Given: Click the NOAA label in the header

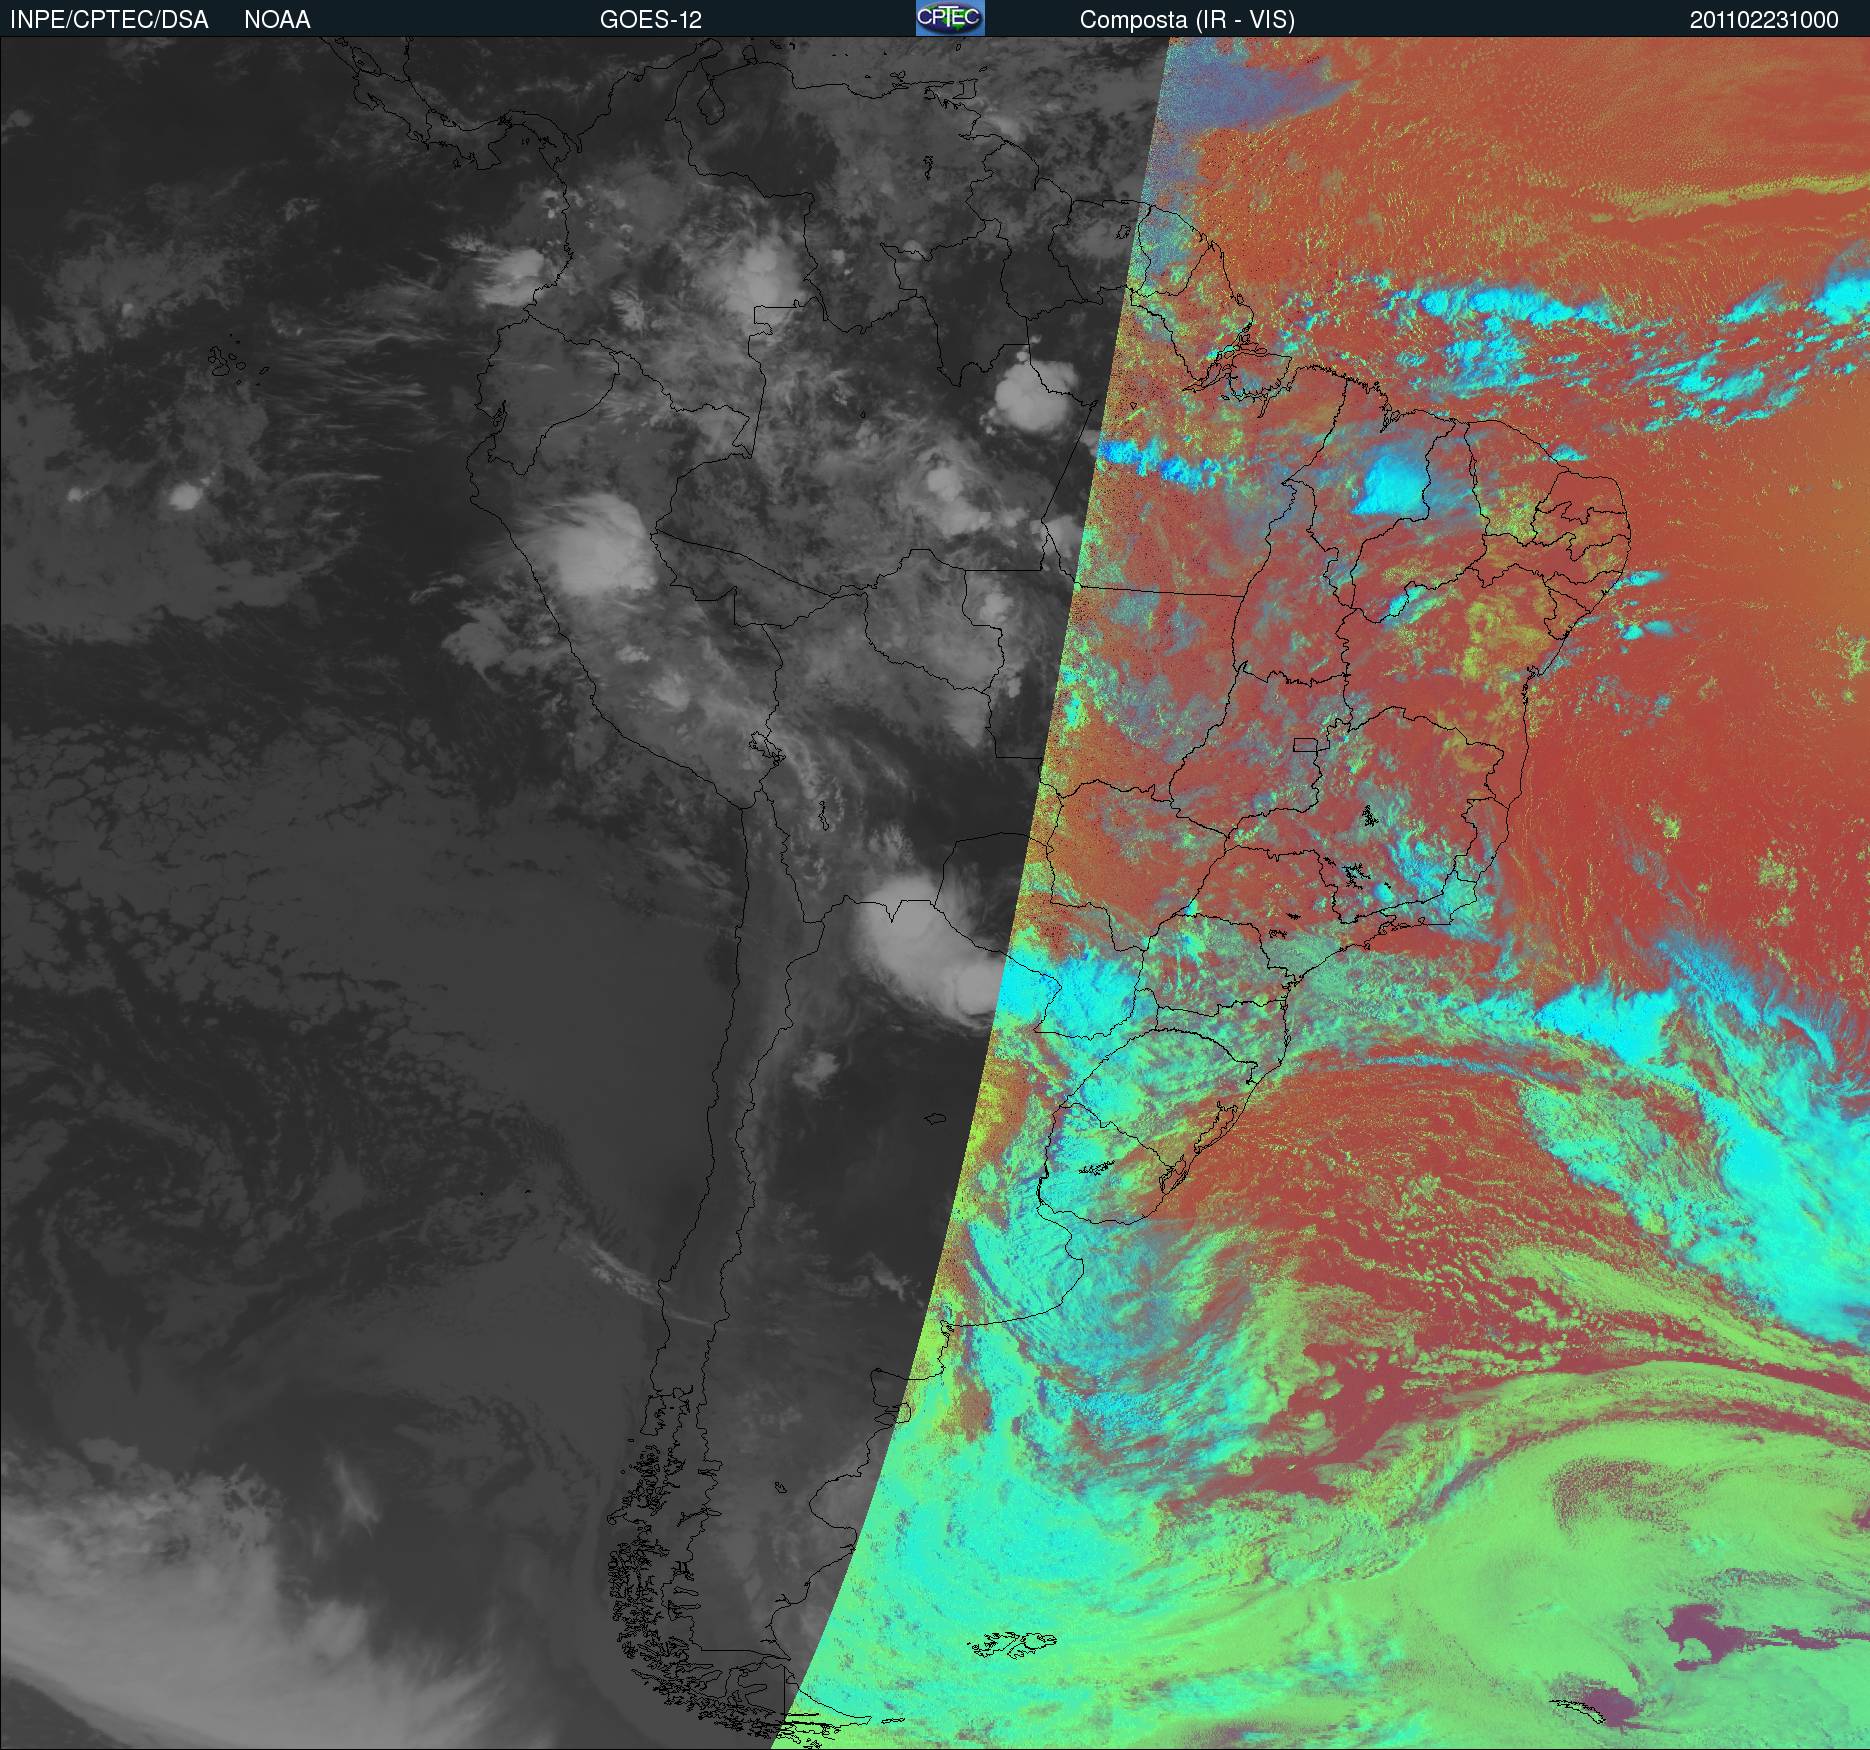Looking at the screenshot, I should [x=277, y=20].
